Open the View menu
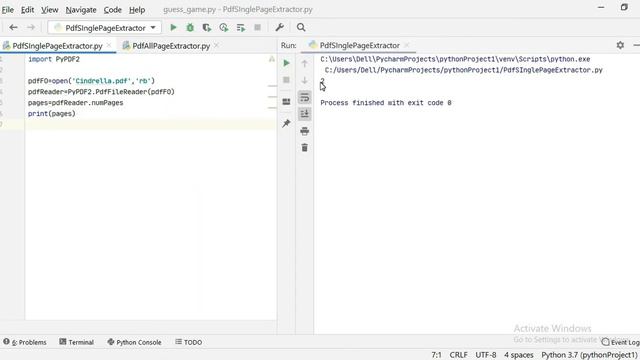 point(49,9)
